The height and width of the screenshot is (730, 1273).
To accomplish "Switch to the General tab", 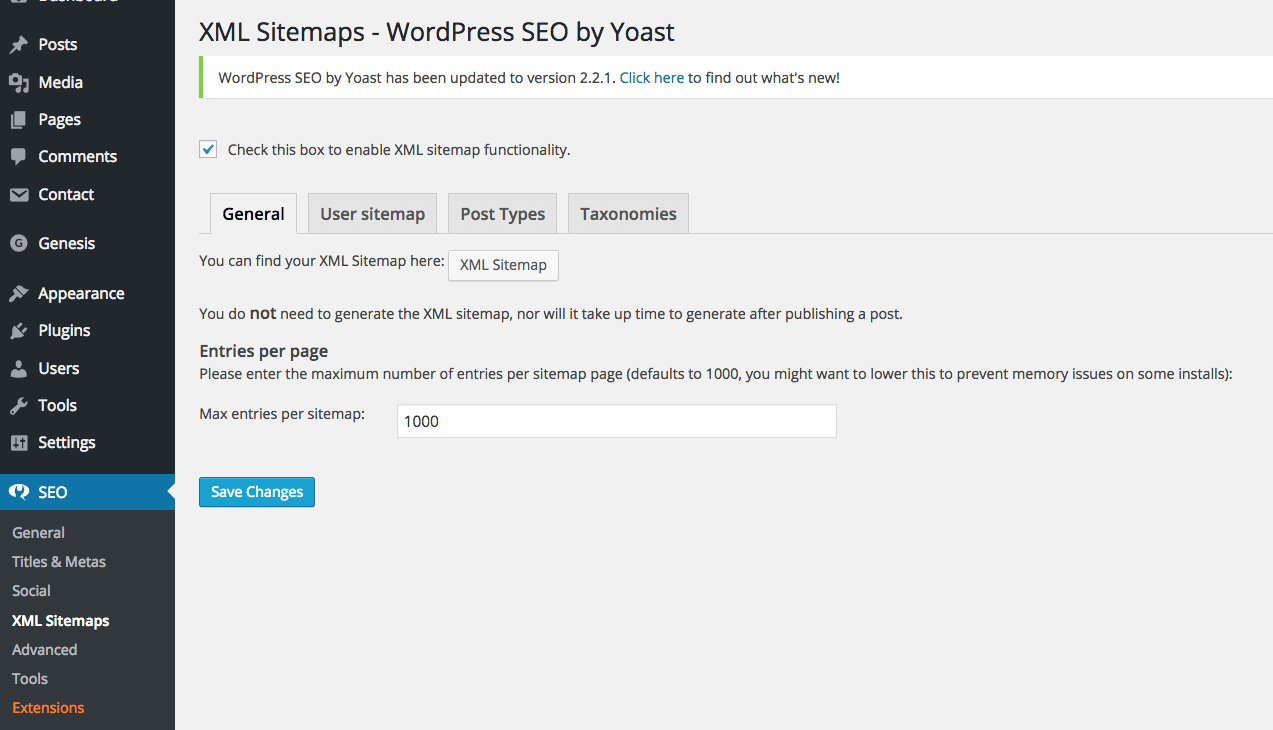I will [253, 214].
